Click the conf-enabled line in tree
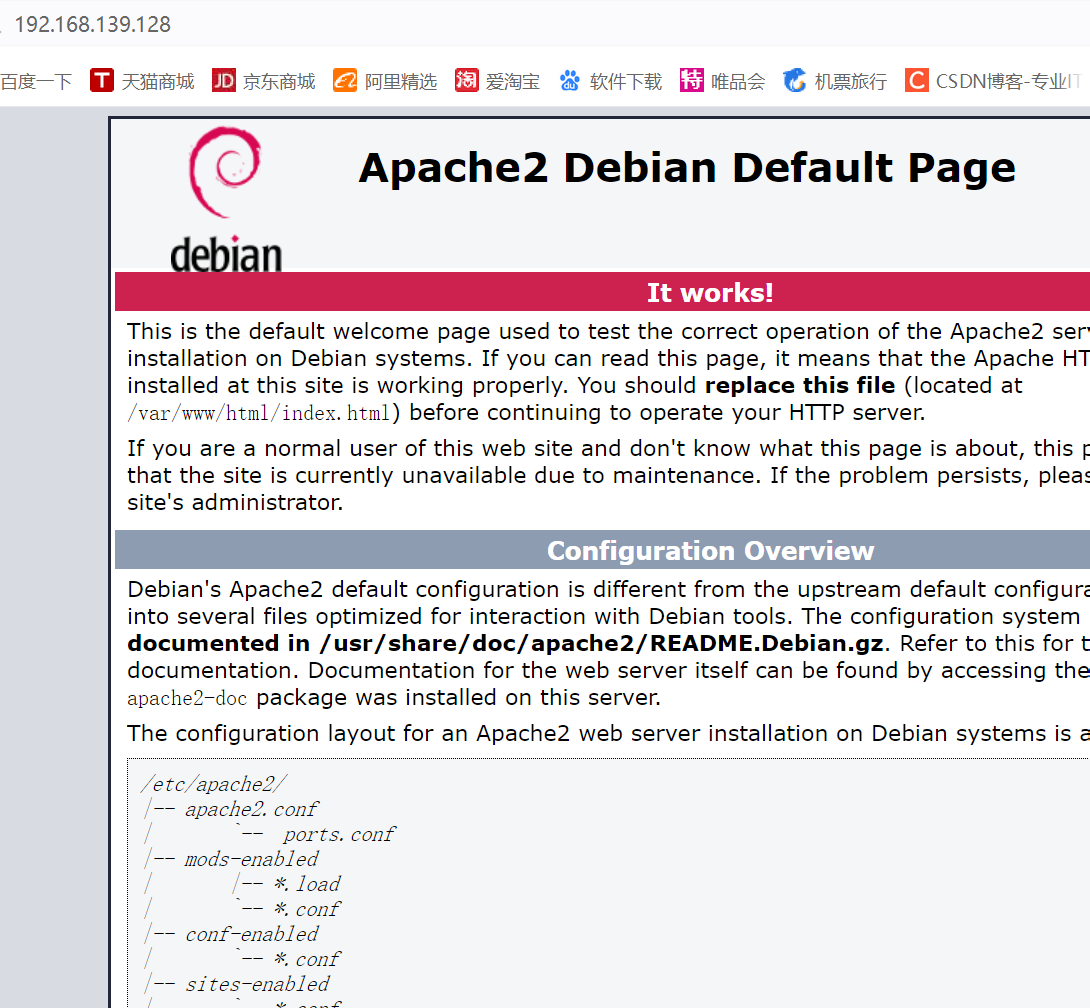The height and width of the screenshot is (1008, 1090). click(x=251, y=934)
